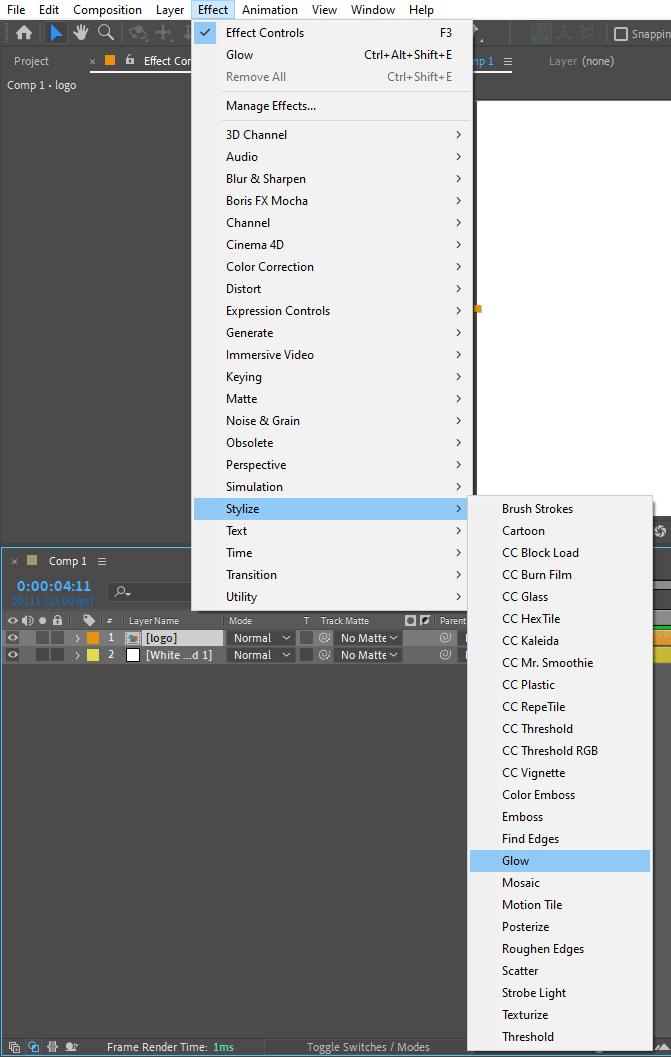Open Track Matte dropdown for White Solid layer
This screenshot has width=671, height=1057.
tap(368, 655)
